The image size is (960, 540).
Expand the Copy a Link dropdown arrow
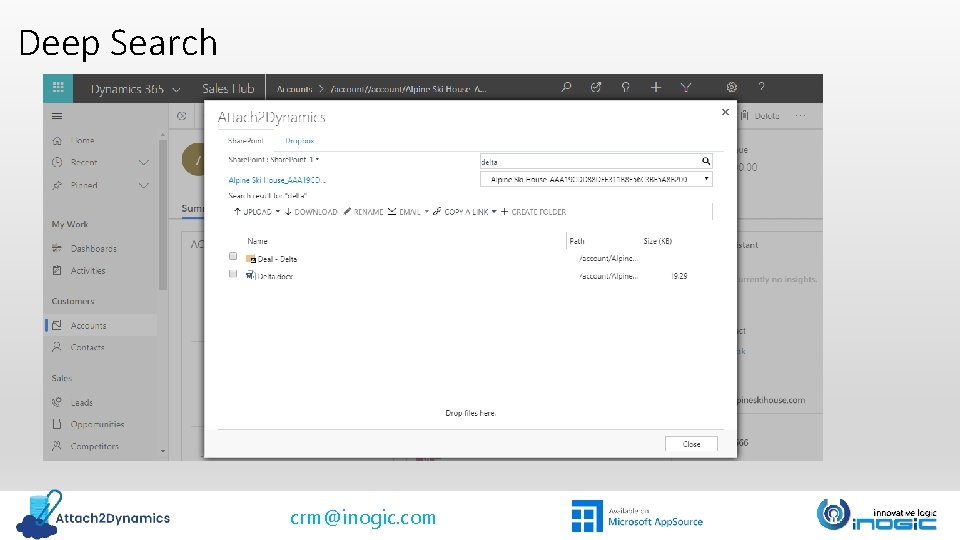494,212
